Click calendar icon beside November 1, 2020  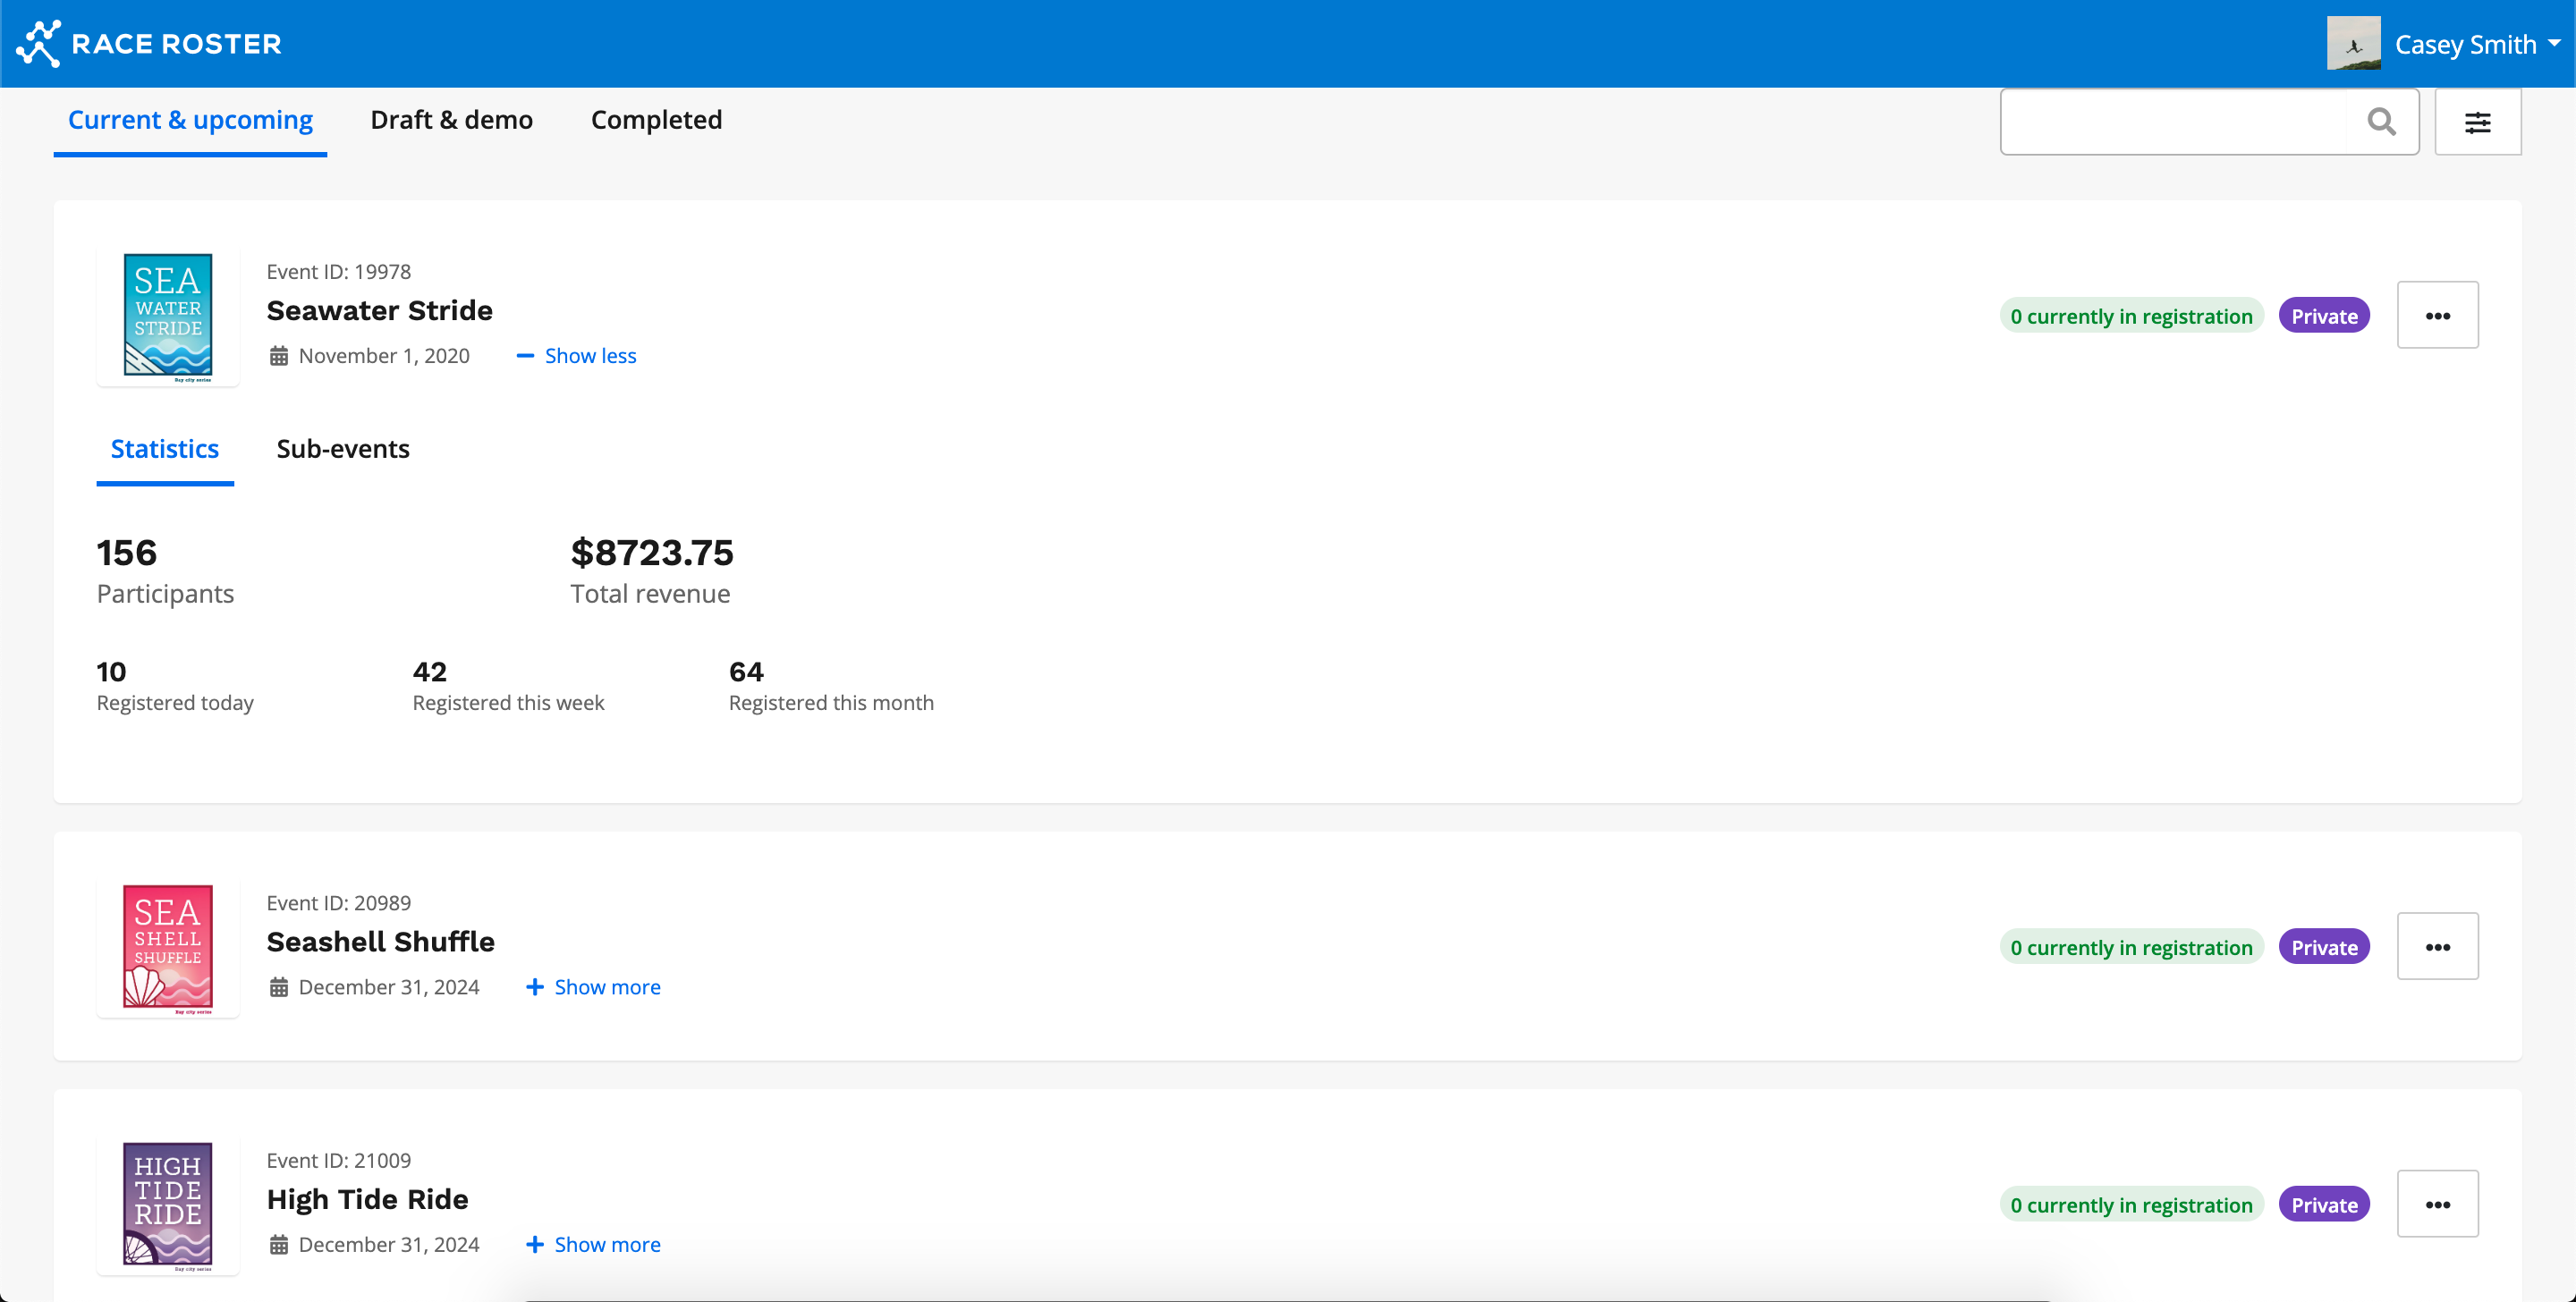pyautogui.click(x=279, y=356)
